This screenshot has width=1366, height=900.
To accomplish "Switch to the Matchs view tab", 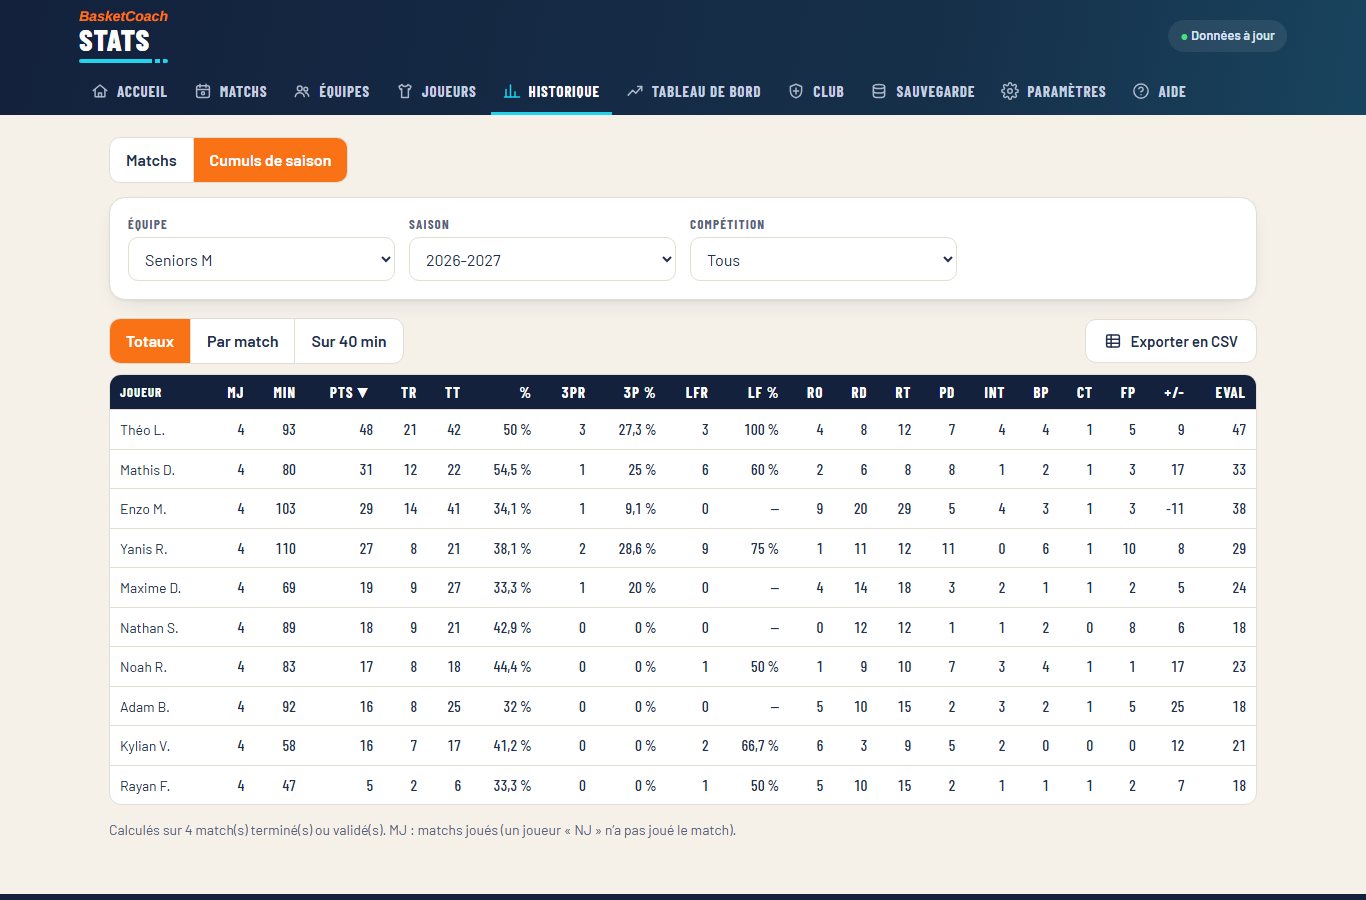I will pyautogui.click(x=151, y=160).
